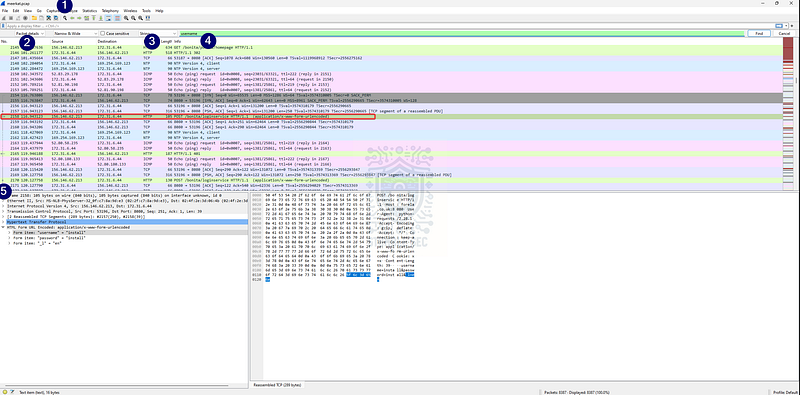Expand the Ethernet II tree row

3,201
